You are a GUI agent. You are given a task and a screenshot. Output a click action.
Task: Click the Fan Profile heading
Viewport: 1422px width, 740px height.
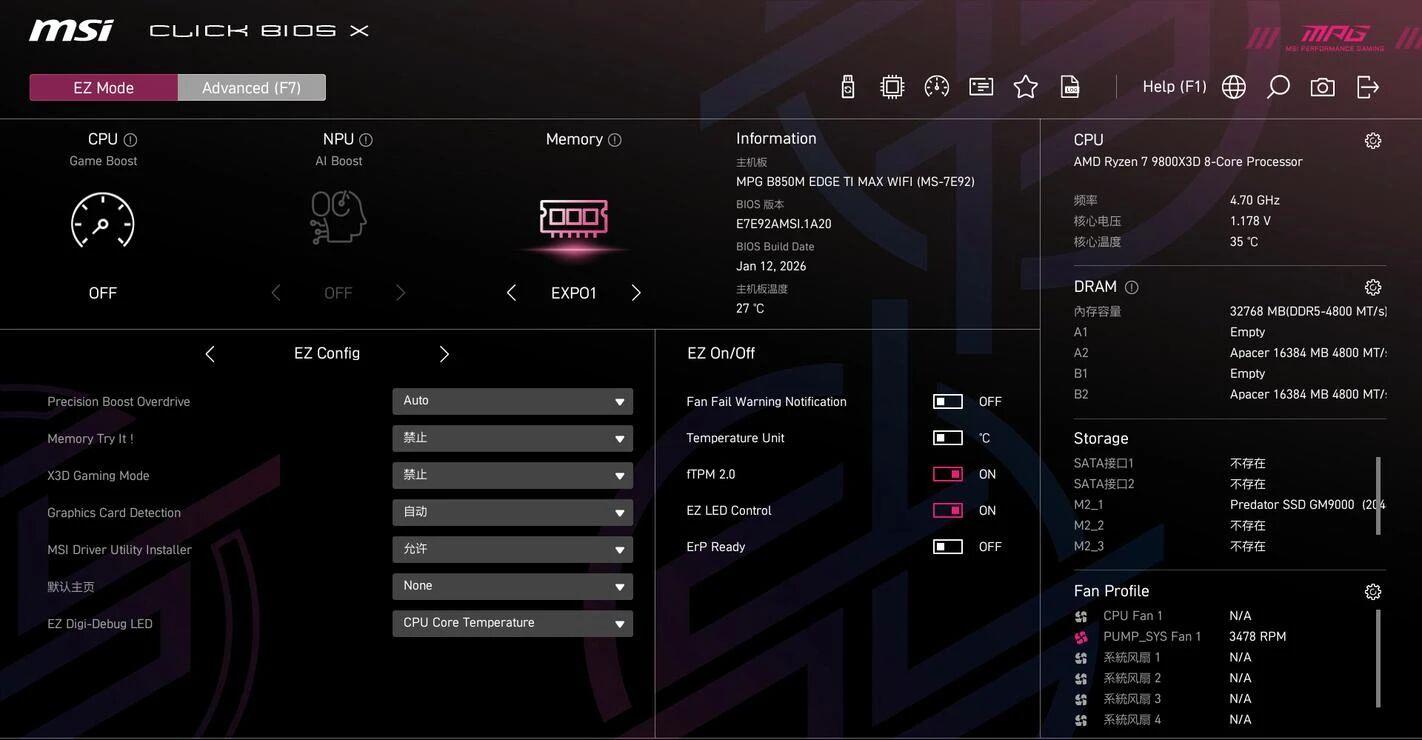pyautogui.click(x=1112, y=591)
